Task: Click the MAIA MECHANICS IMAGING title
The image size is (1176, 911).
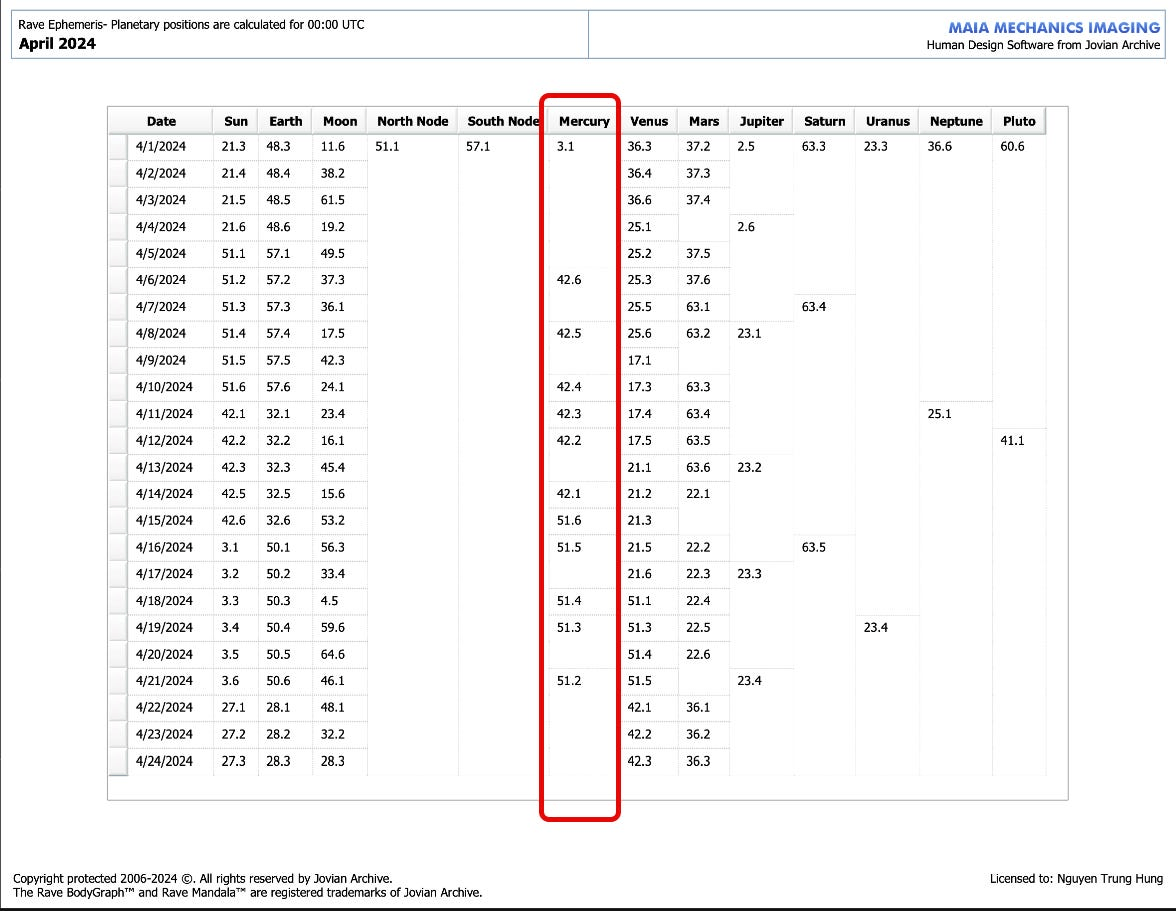Action: click(1054, 28)
